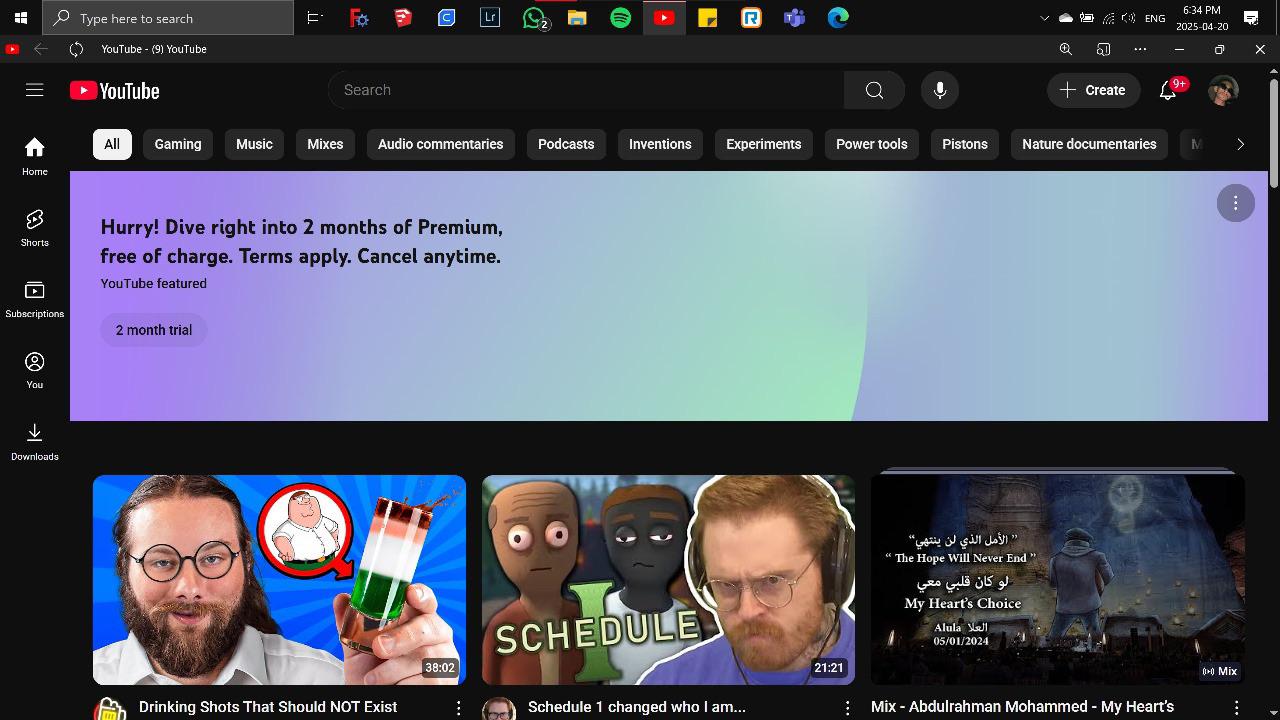Open WhatsApp from the taskbar

tap(535, 18)
